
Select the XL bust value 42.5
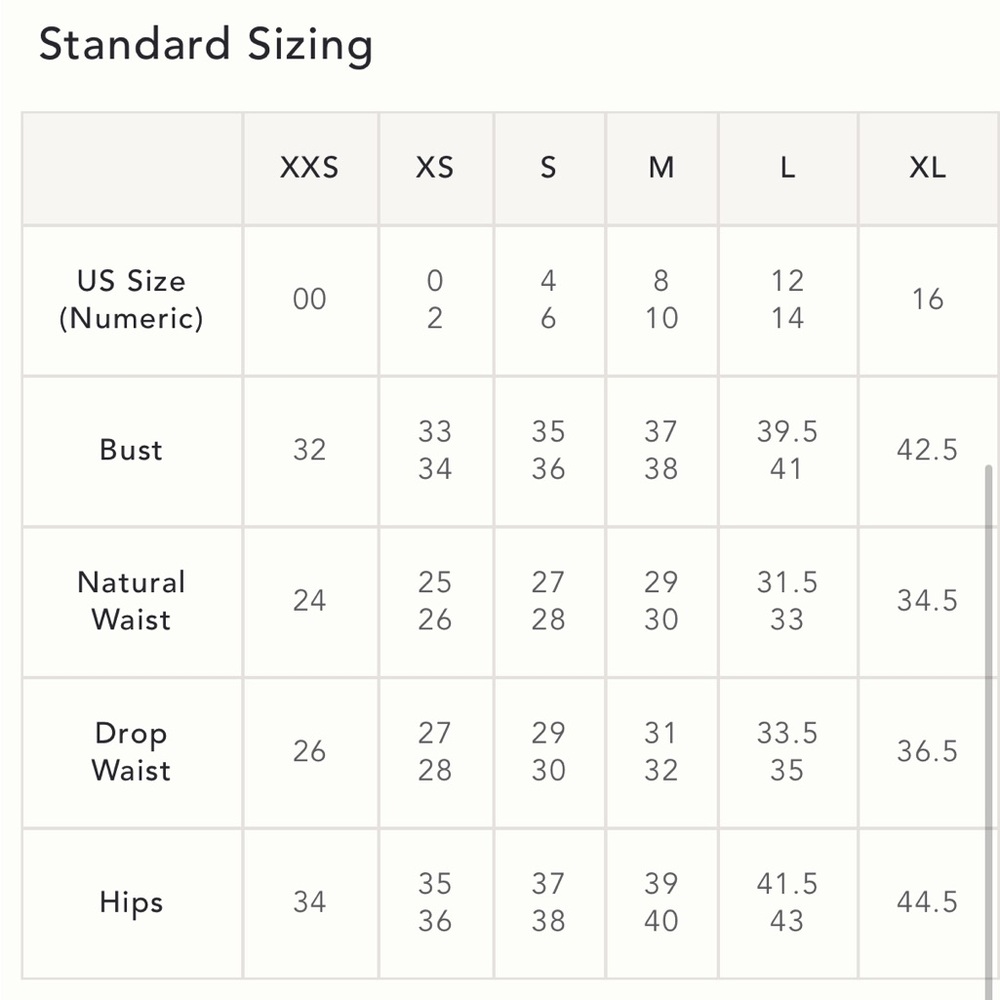927,450
